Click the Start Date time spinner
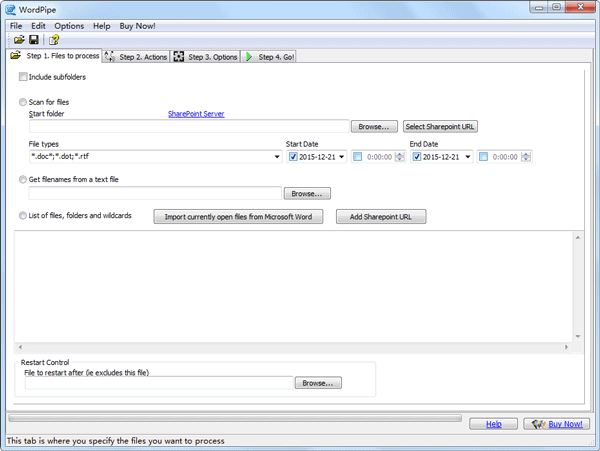600x451 pixels. click(x=400, y=157)
